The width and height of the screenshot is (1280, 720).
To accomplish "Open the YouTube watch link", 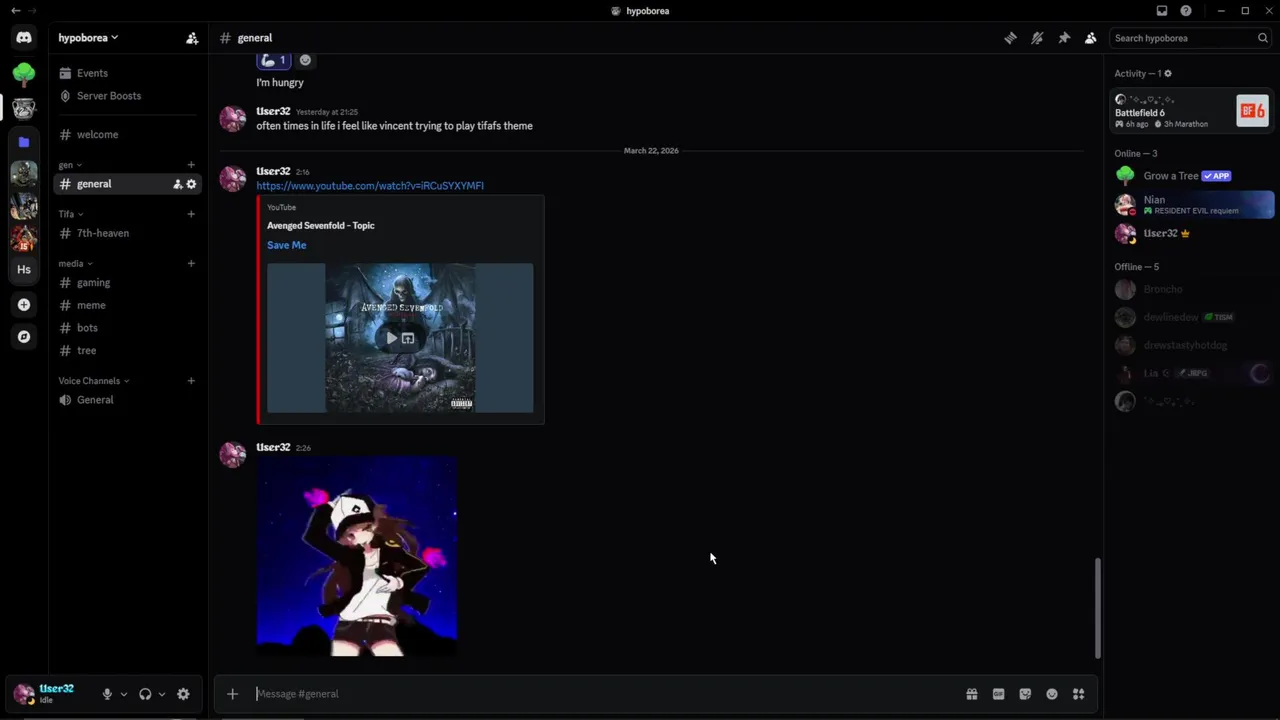I will point(370,186).
